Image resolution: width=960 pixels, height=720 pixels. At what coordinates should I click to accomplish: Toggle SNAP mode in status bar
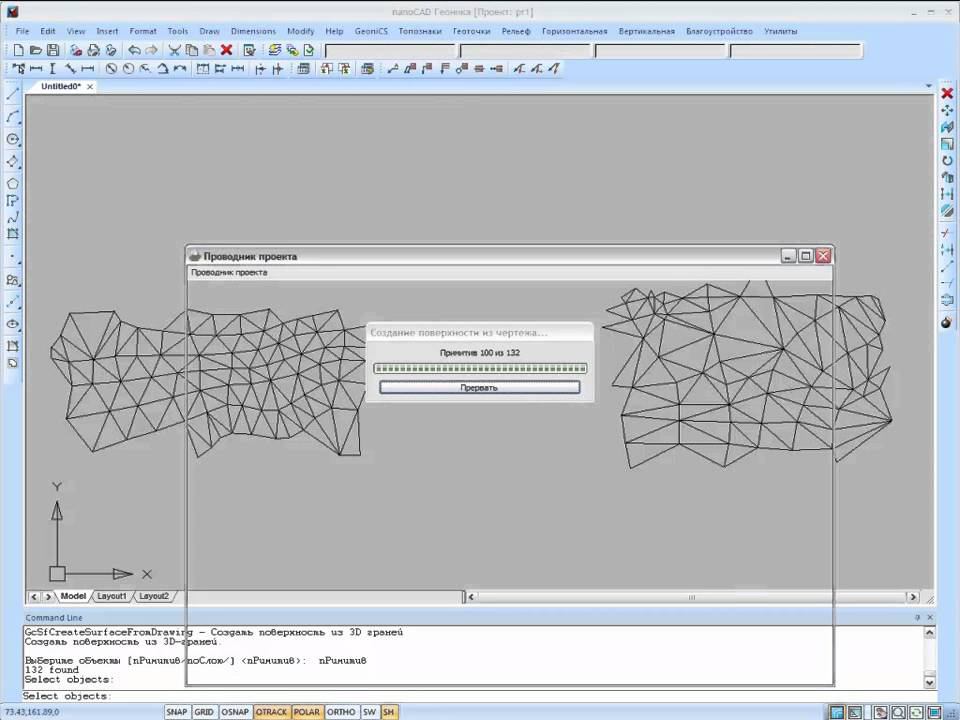point(177,712)
